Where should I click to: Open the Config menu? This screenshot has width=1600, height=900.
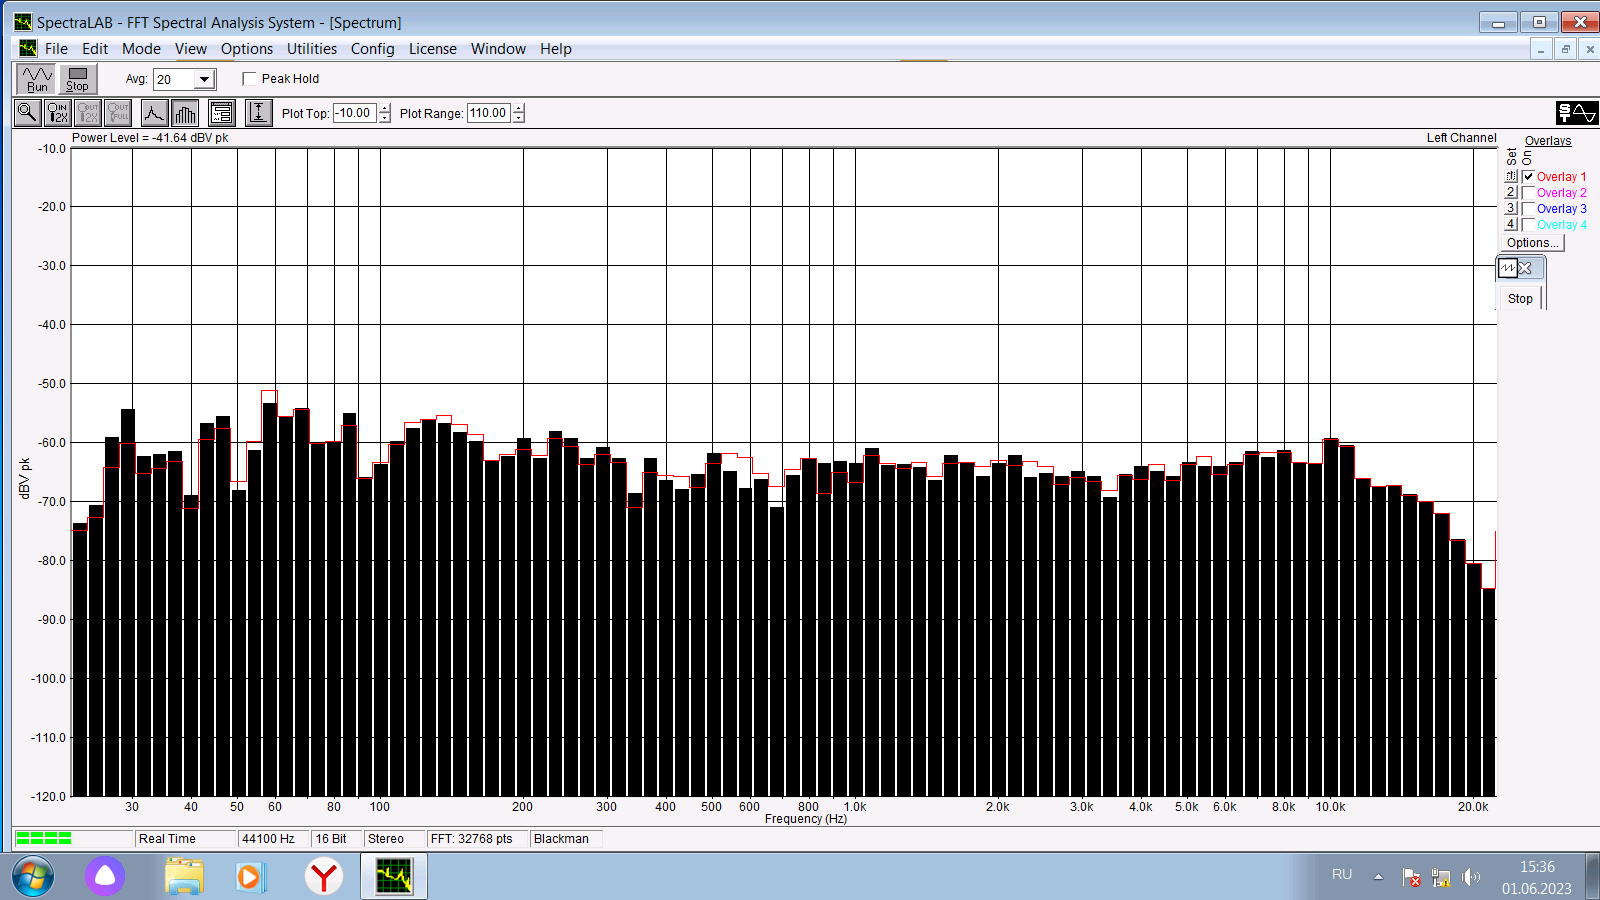(x=372, y=49)
